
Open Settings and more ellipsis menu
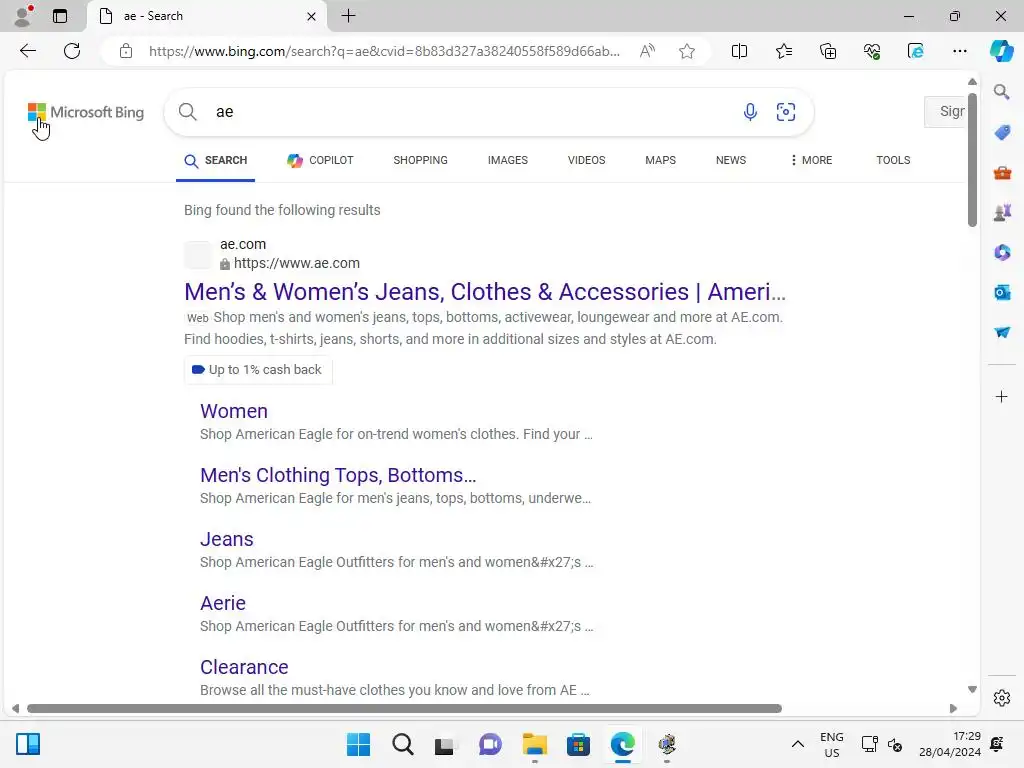coord(959,51)
